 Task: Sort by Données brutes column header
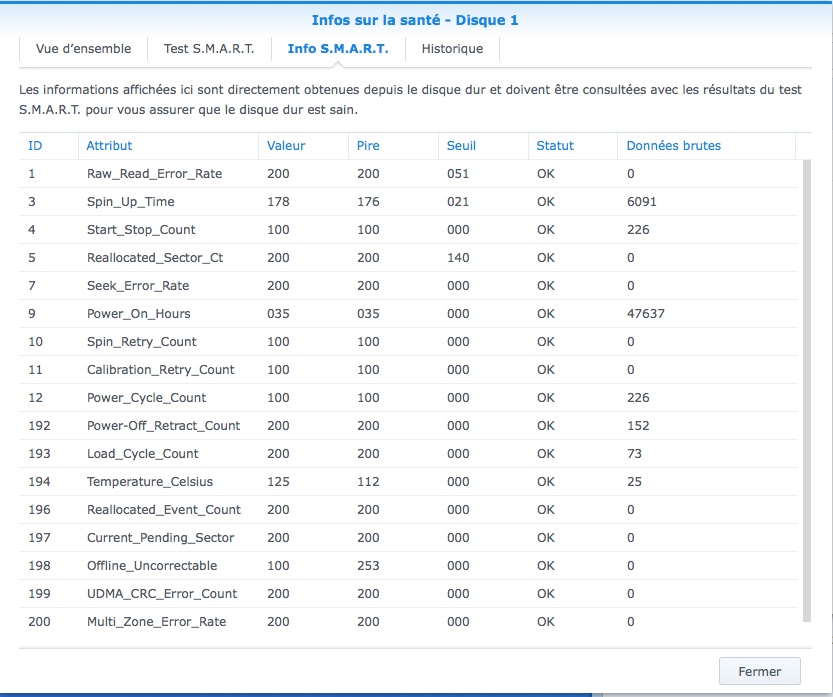(x=673, y=145)
